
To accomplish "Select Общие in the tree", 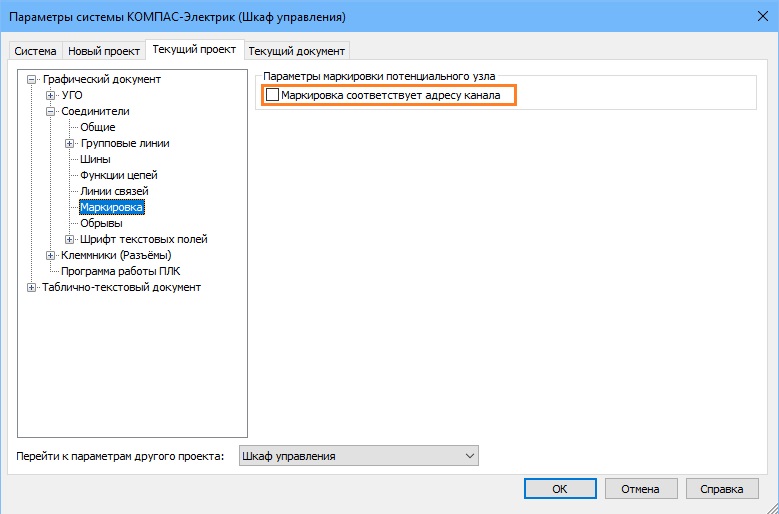I will pyautogui.click(x=97, y=128).
